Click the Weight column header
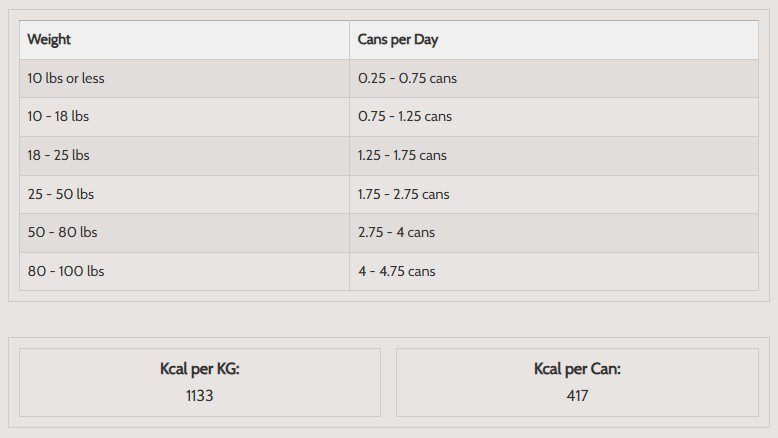The image size is (778, 438). tap(49, 40)
